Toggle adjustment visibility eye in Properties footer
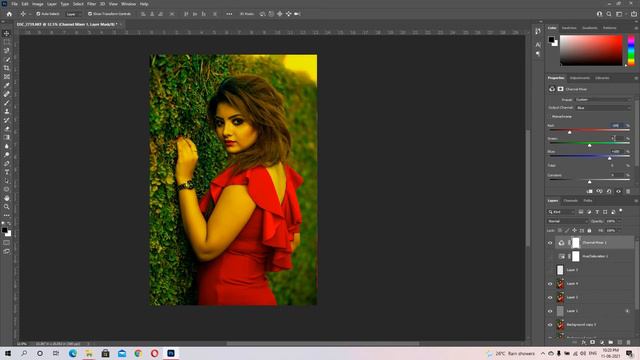 click(x=618, y=191)
